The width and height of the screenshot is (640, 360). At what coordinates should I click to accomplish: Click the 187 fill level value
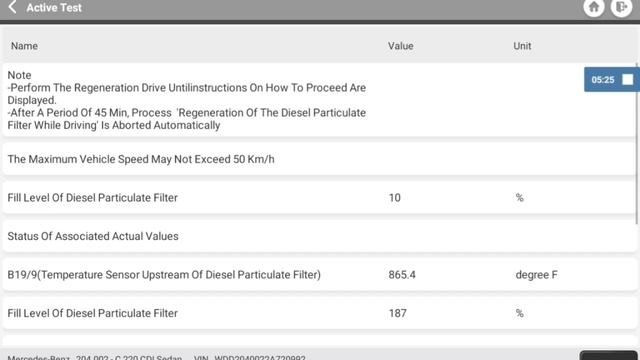(x=397, y=313)
